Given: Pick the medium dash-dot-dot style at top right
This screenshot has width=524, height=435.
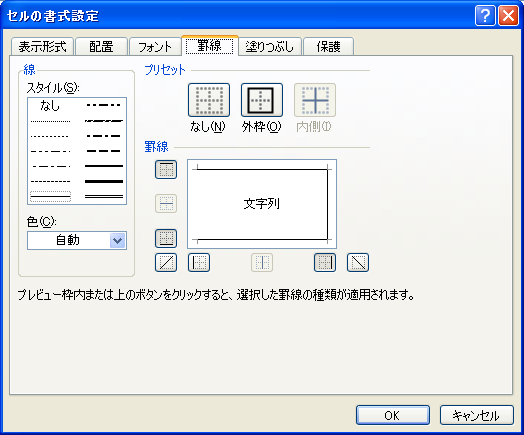Looking at the screenshot, I should pyautogui.click(x=104, y=105).
